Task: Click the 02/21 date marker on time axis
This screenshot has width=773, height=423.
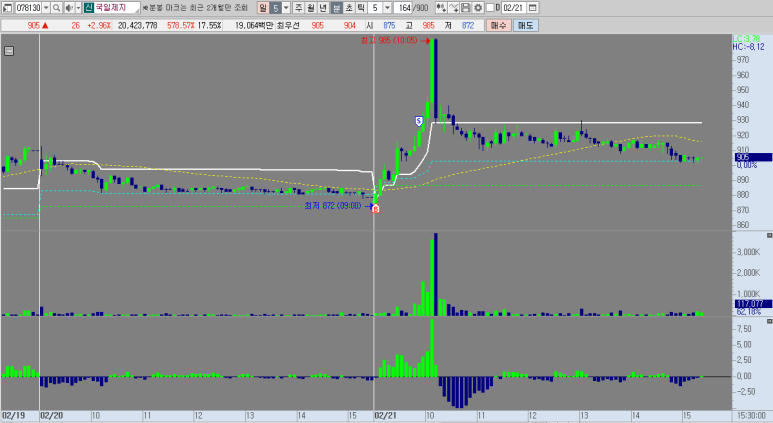Action: [385, 416]
